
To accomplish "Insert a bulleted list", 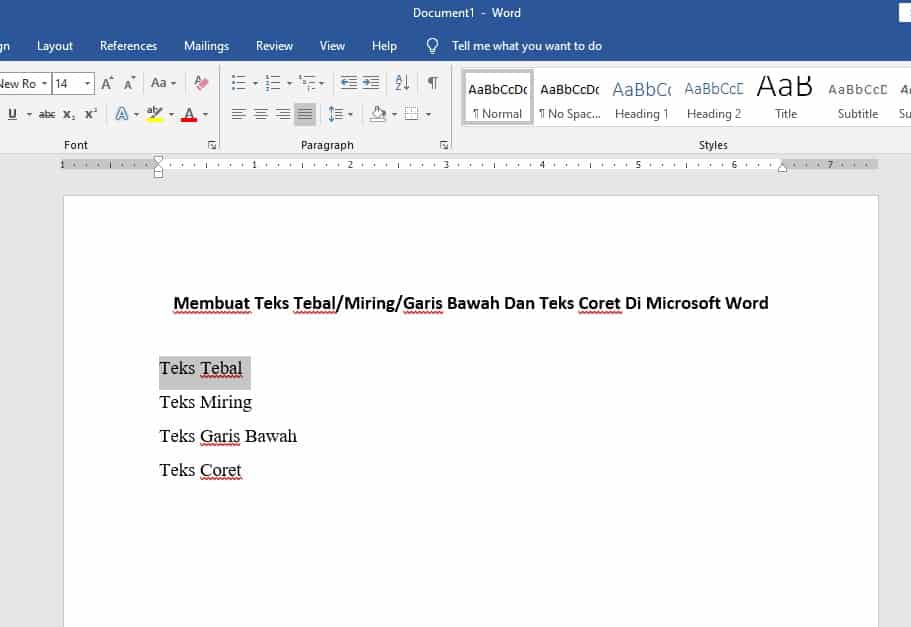I will point(239,83).
